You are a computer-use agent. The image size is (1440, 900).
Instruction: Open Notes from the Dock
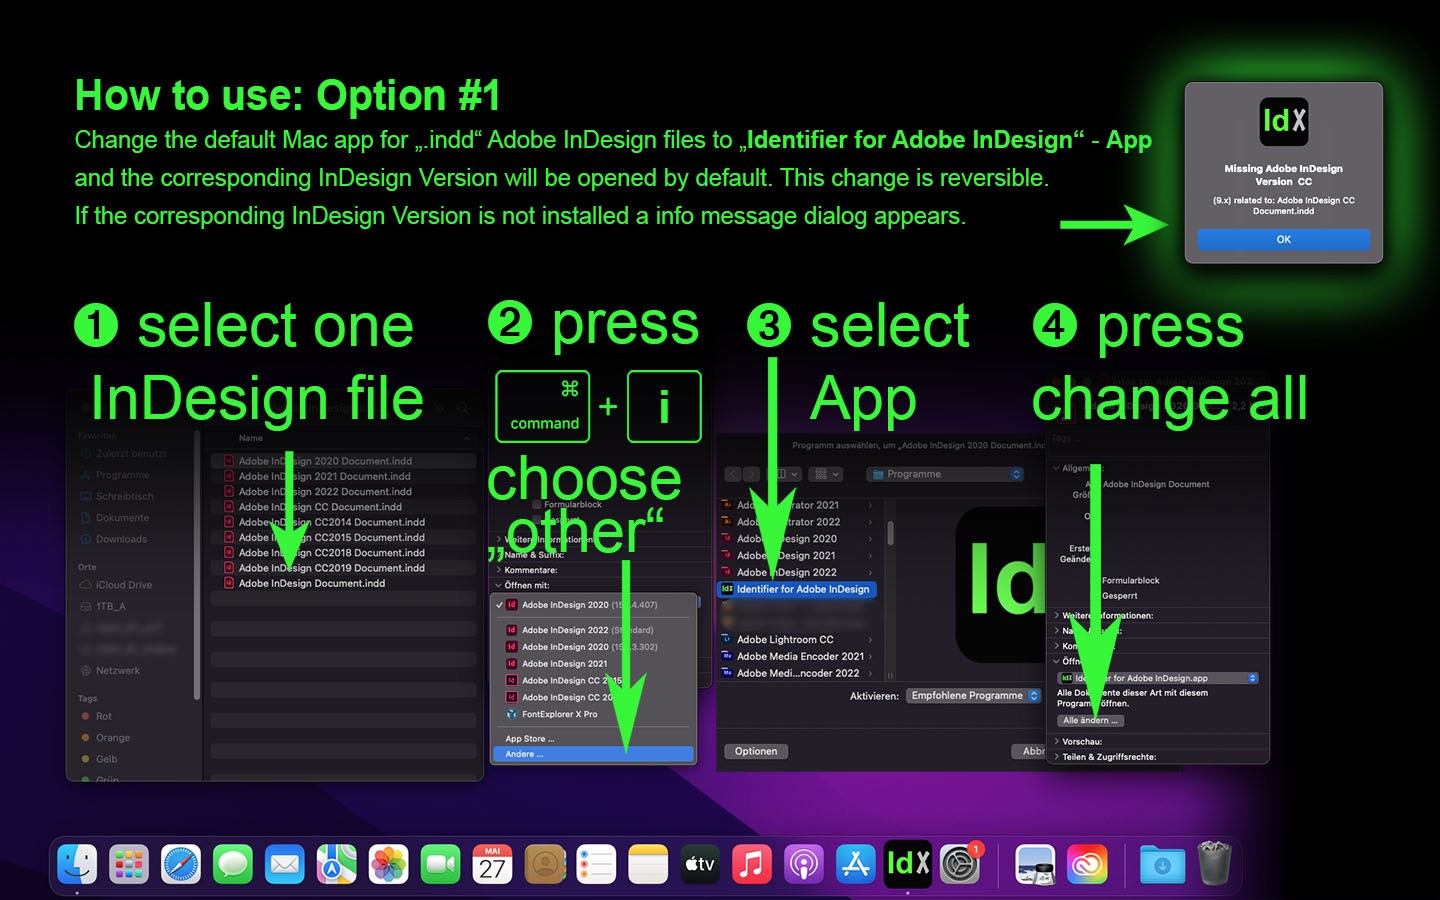point(648,864)
